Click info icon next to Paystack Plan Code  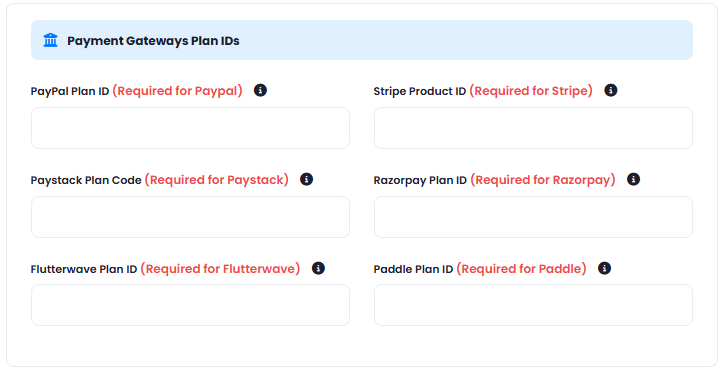[x=307, y=179]
